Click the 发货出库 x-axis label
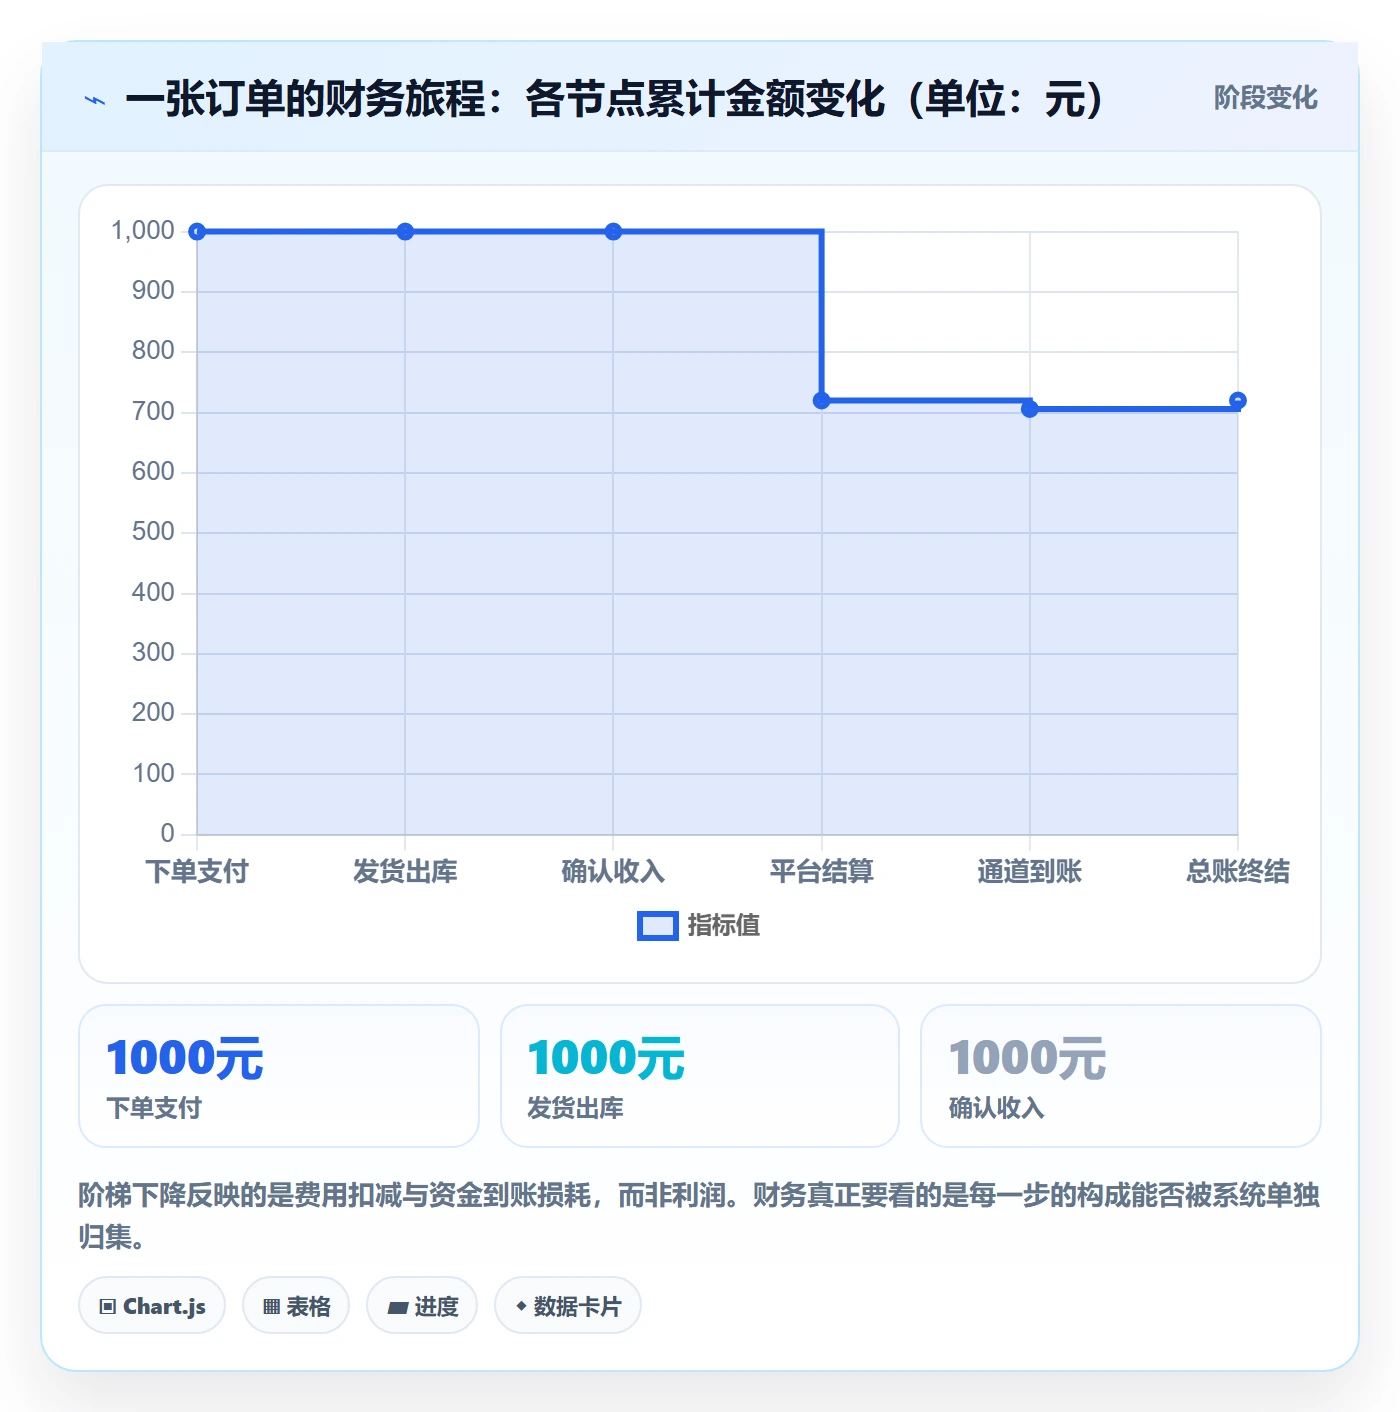 (x=405, y=871)
